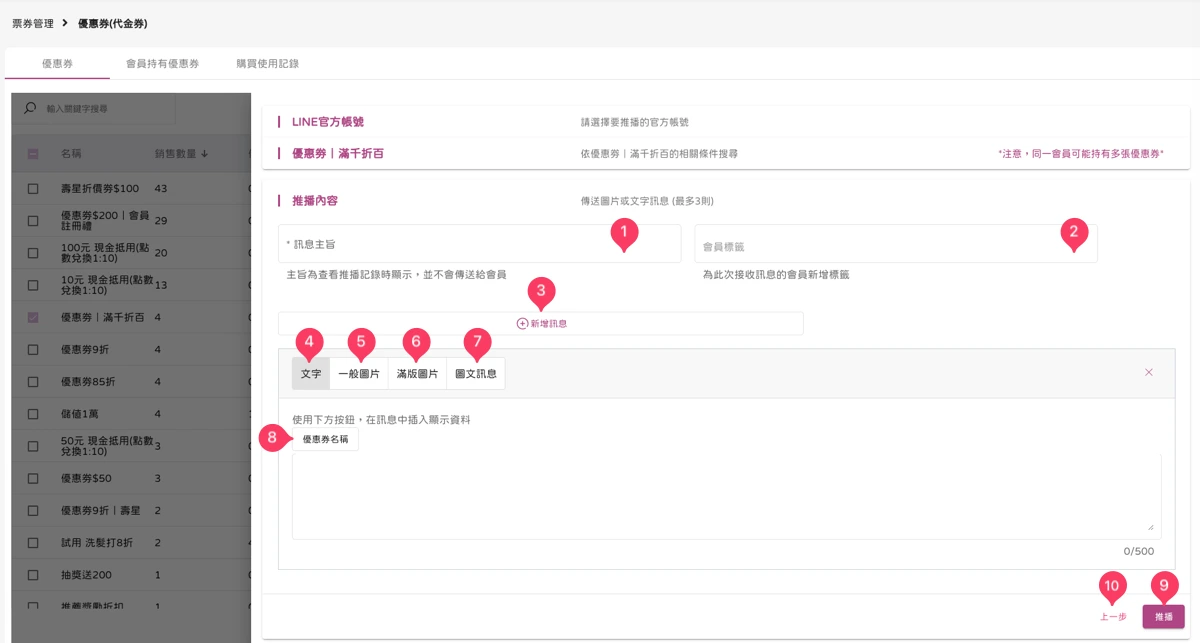This screenshot has width=1200, height=643.
Task: Click the 新增訊息 button
Action: (541, 324)
